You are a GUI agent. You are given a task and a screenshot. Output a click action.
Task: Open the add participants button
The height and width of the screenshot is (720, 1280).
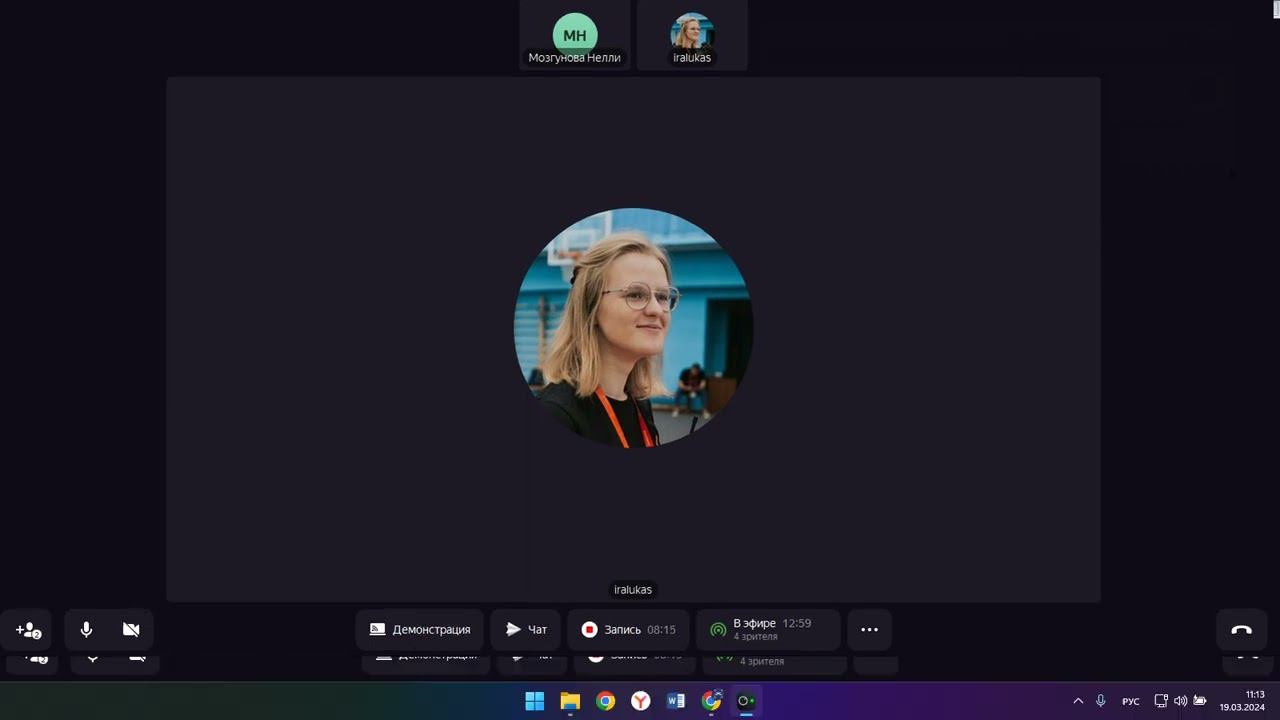click(x=28, y=630)
